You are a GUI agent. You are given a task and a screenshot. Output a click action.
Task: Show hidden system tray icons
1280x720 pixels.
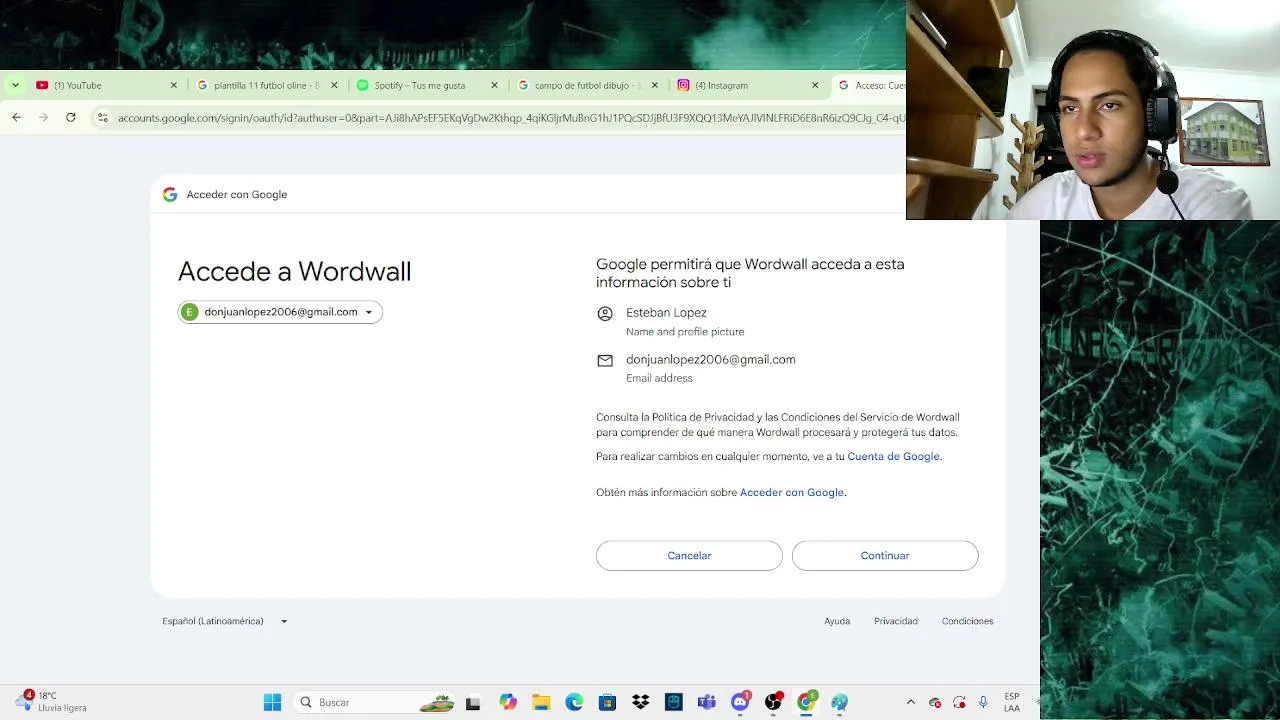point(910,702)
